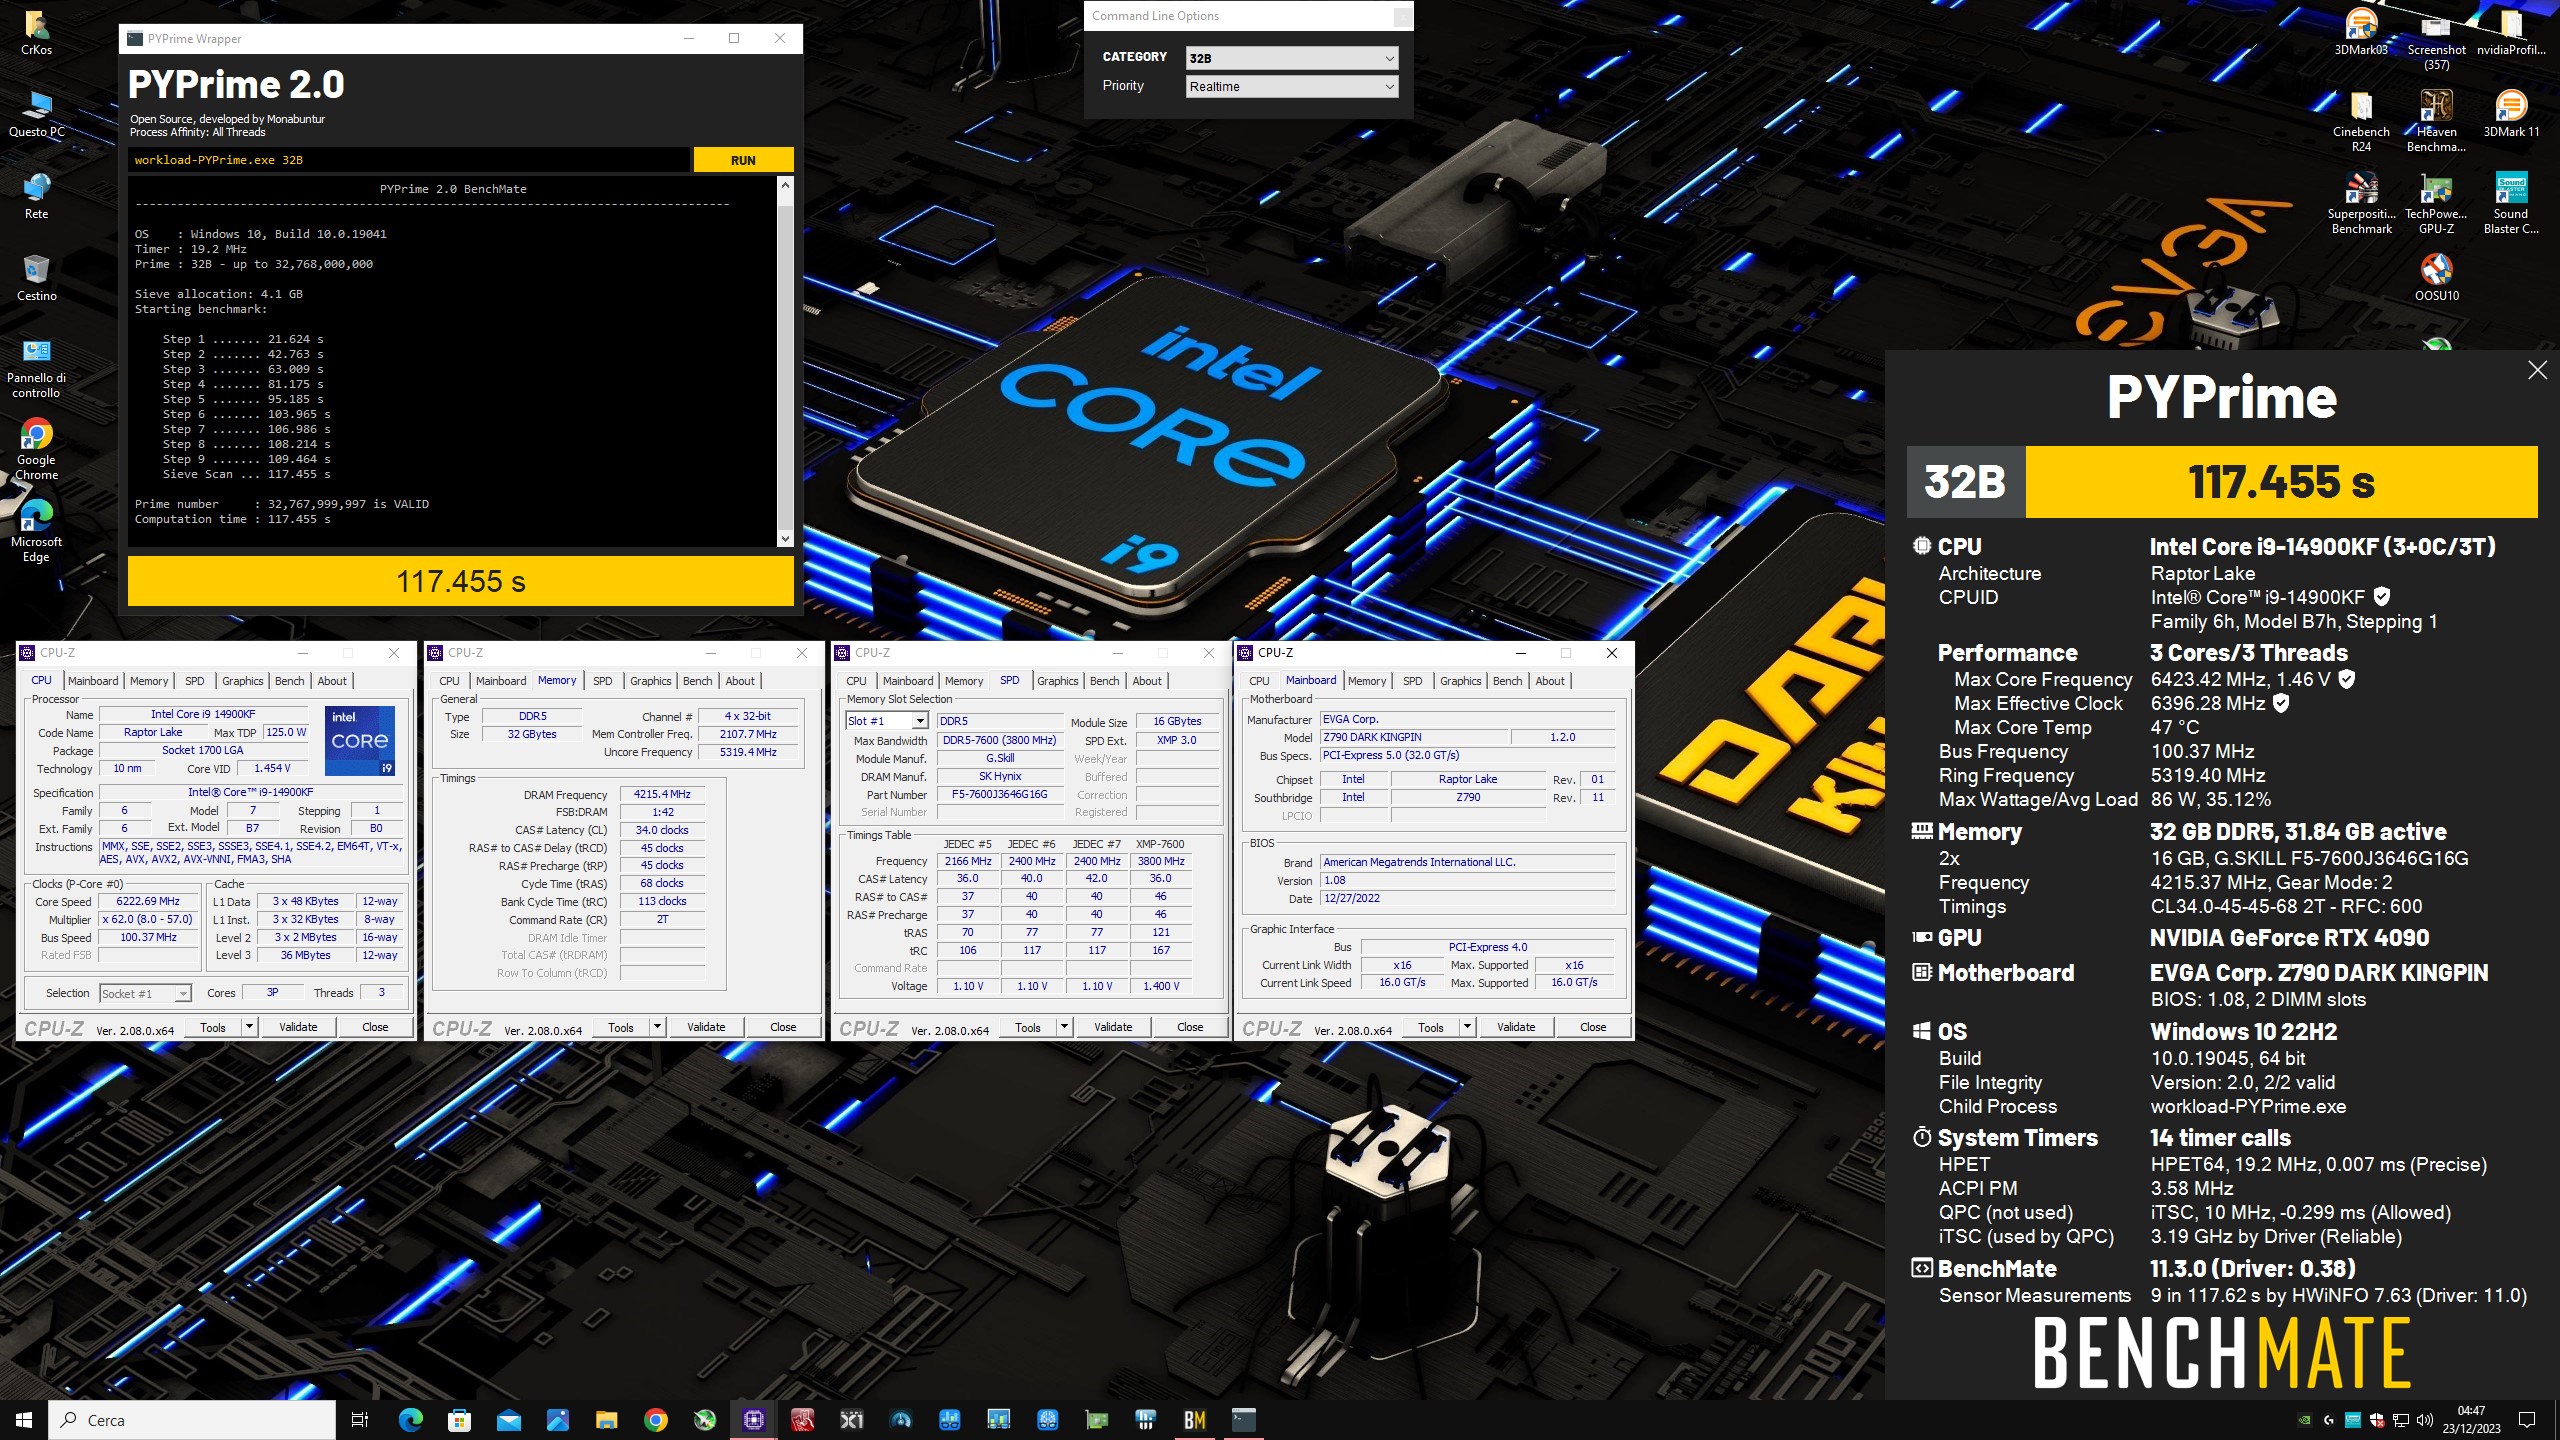Select the Cestino recycle bin icon
Image resolution: width=2560 pixels, height=1440 pixels.
pyautogui.click(x=36, y=278)
